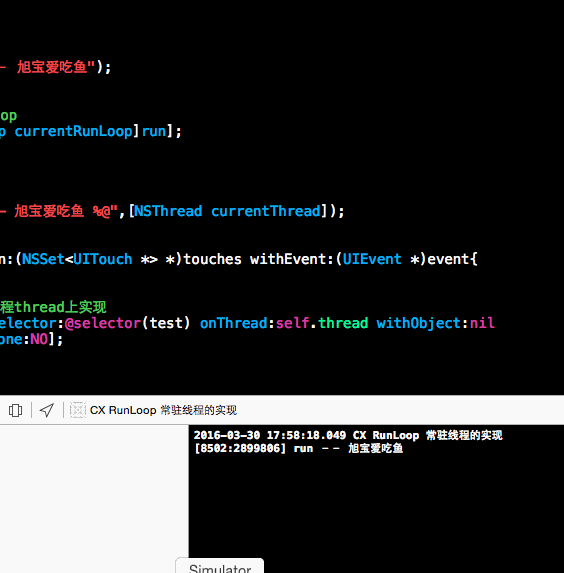Open the Debug View Hierarchy icon
Image resolution: width=564 pixels, height=573 pixels.
coord(15,410)
